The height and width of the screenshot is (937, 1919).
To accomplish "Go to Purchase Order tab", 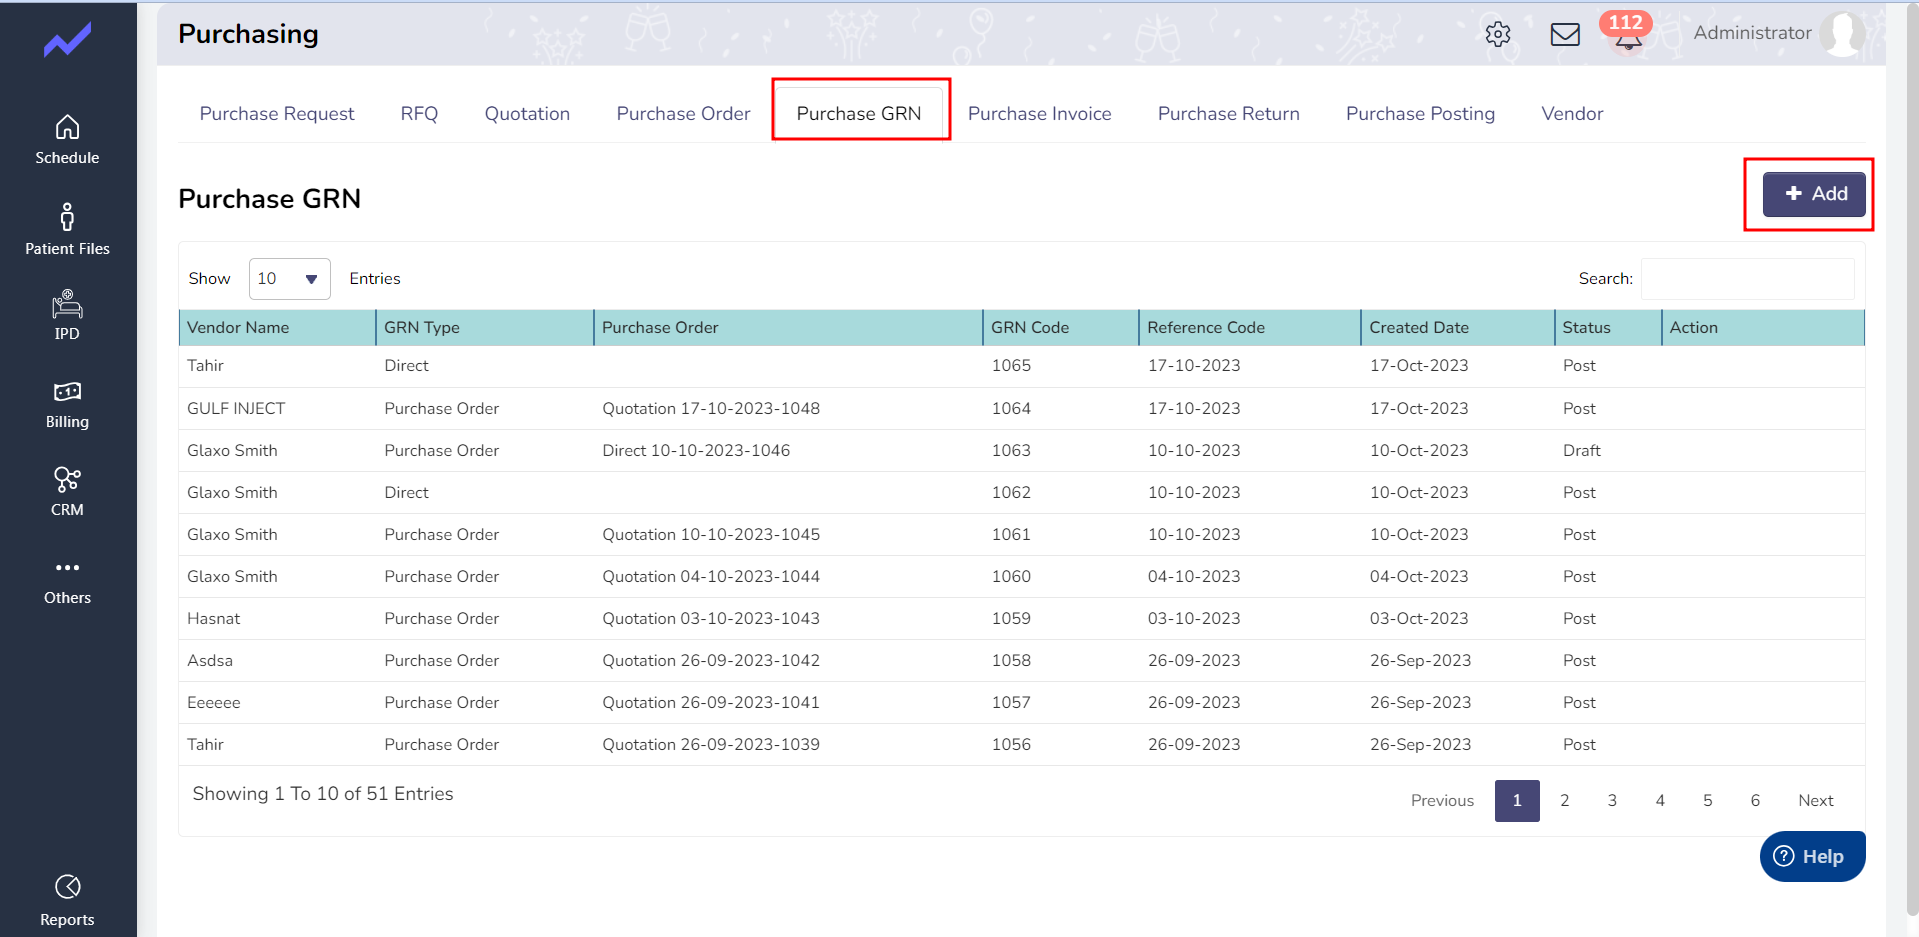I will tap(683, 114).
